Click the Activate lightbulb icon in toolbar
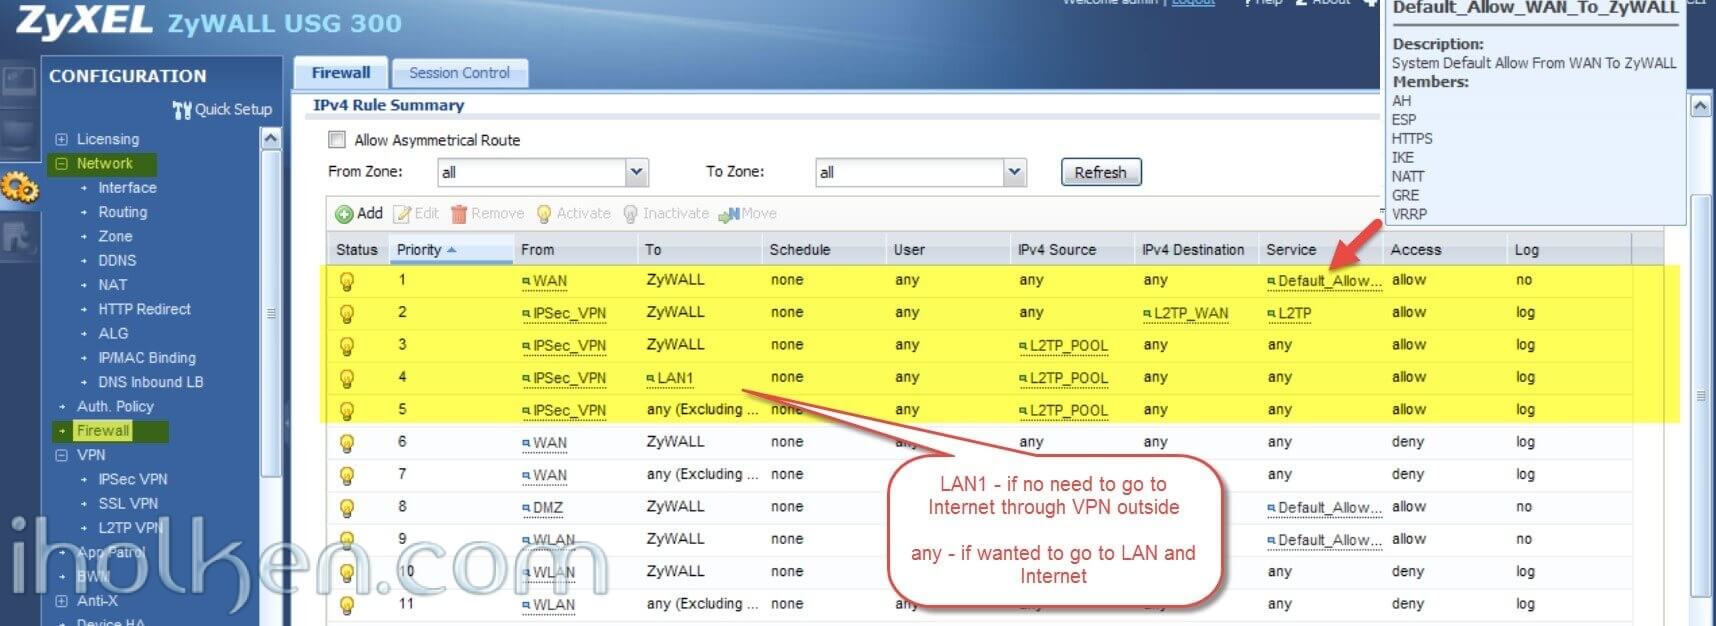The image size is (1716, 626). (544, 214)
